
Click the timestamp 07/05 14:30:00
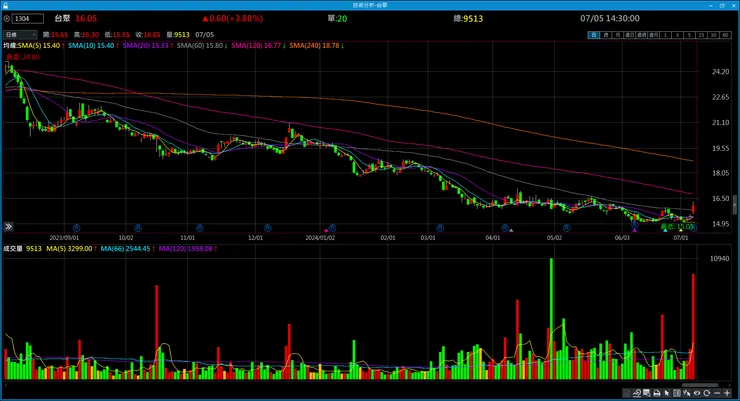click(x=610, y=18)
